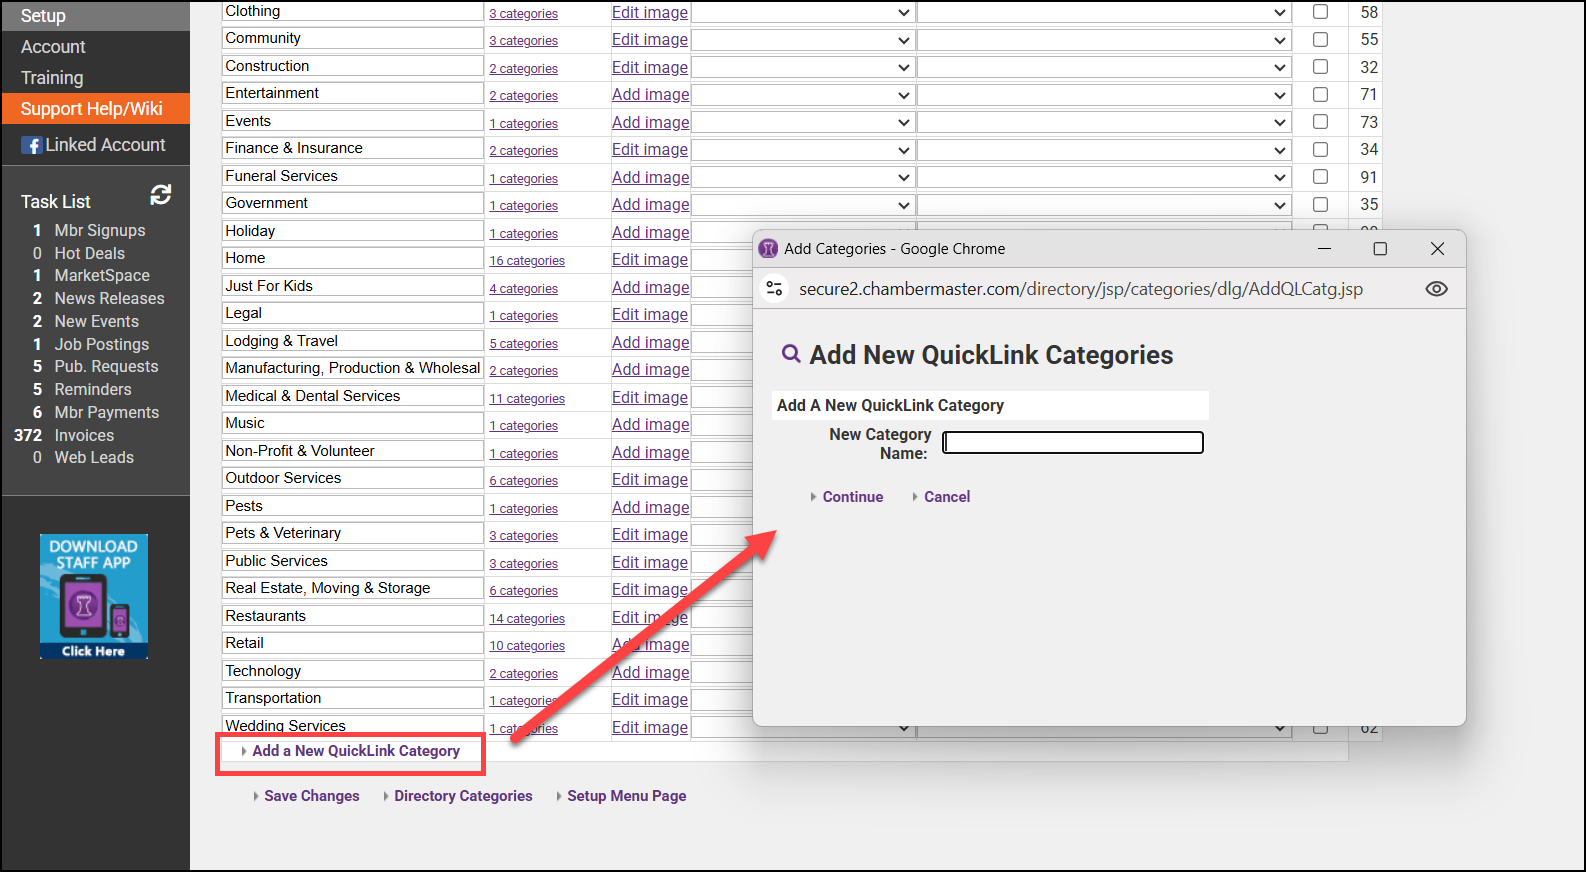Screen dimensions: 1586x872
Task: Click the Download Staff App banner
Action: [94, 596]
